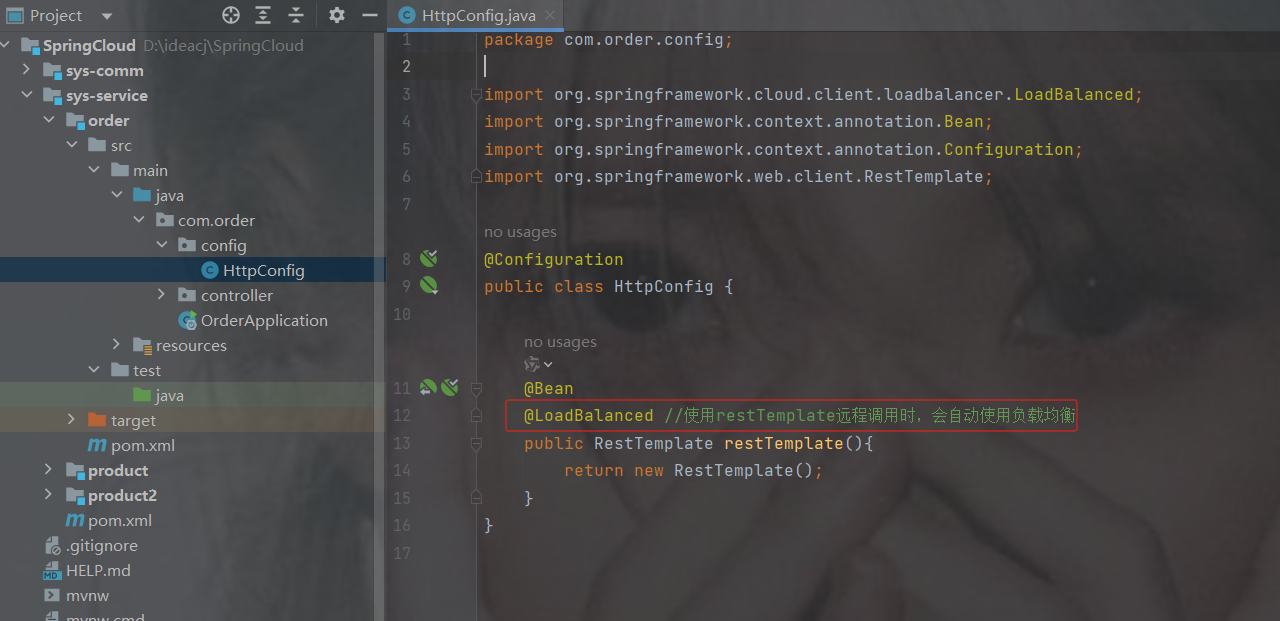Click the class icon beside HttpConfig in tree
This screenshot has width=1280, height=621.
pyautogui.click(x=209, y=270)
